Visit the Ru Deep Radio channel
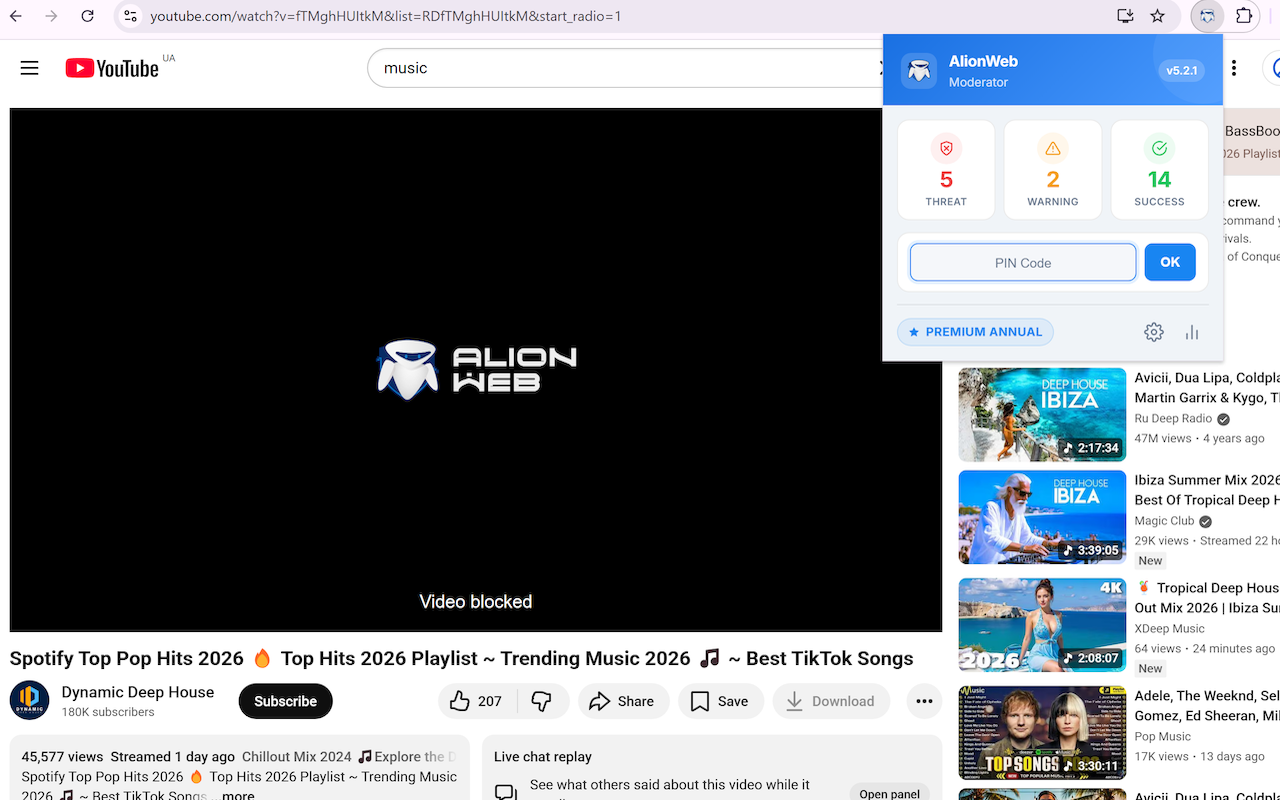Image resolution: width=1280 pixels, height=800 pixels. [x=1173, y=419]
